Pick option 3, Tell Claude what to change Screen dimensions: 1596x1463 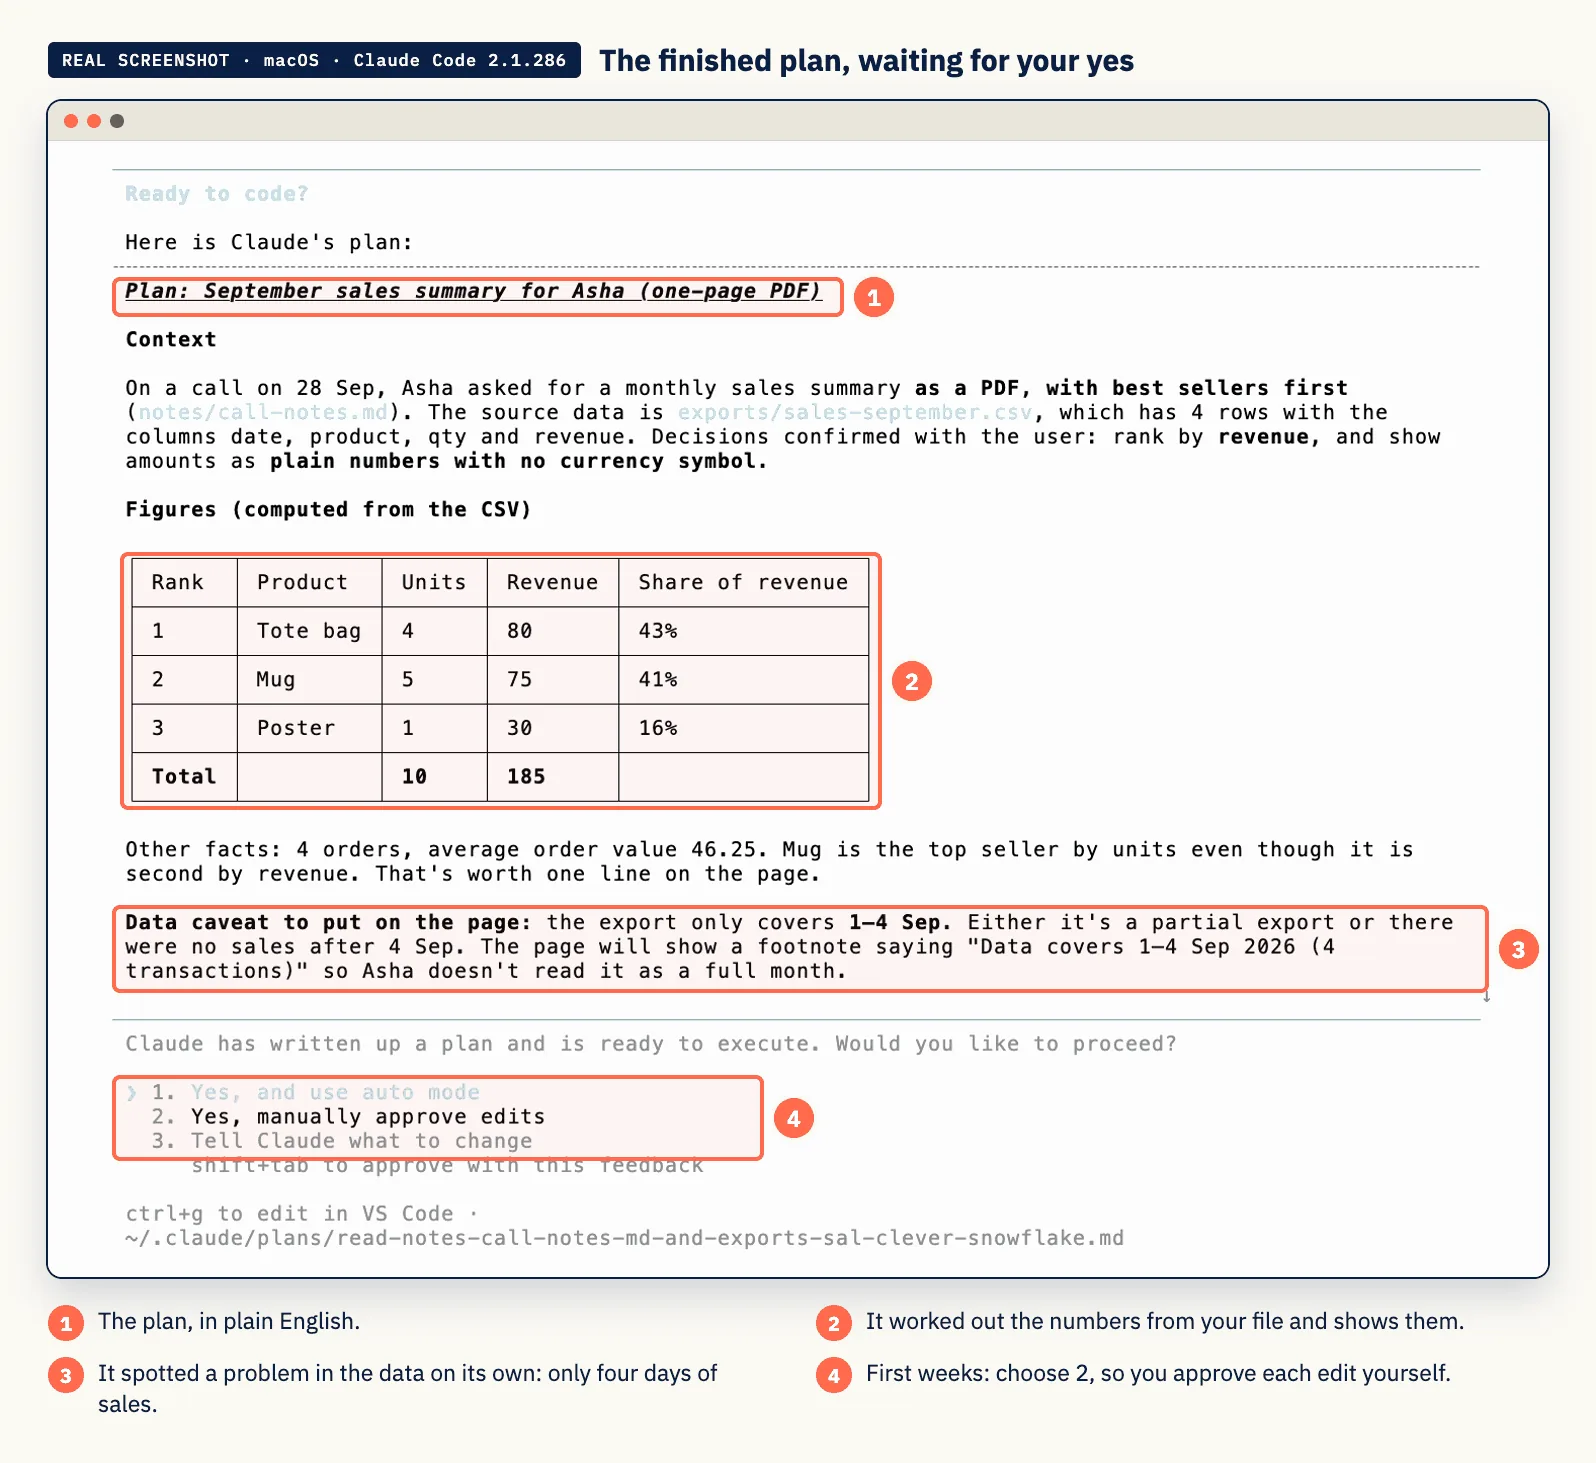coord(342,1141)
